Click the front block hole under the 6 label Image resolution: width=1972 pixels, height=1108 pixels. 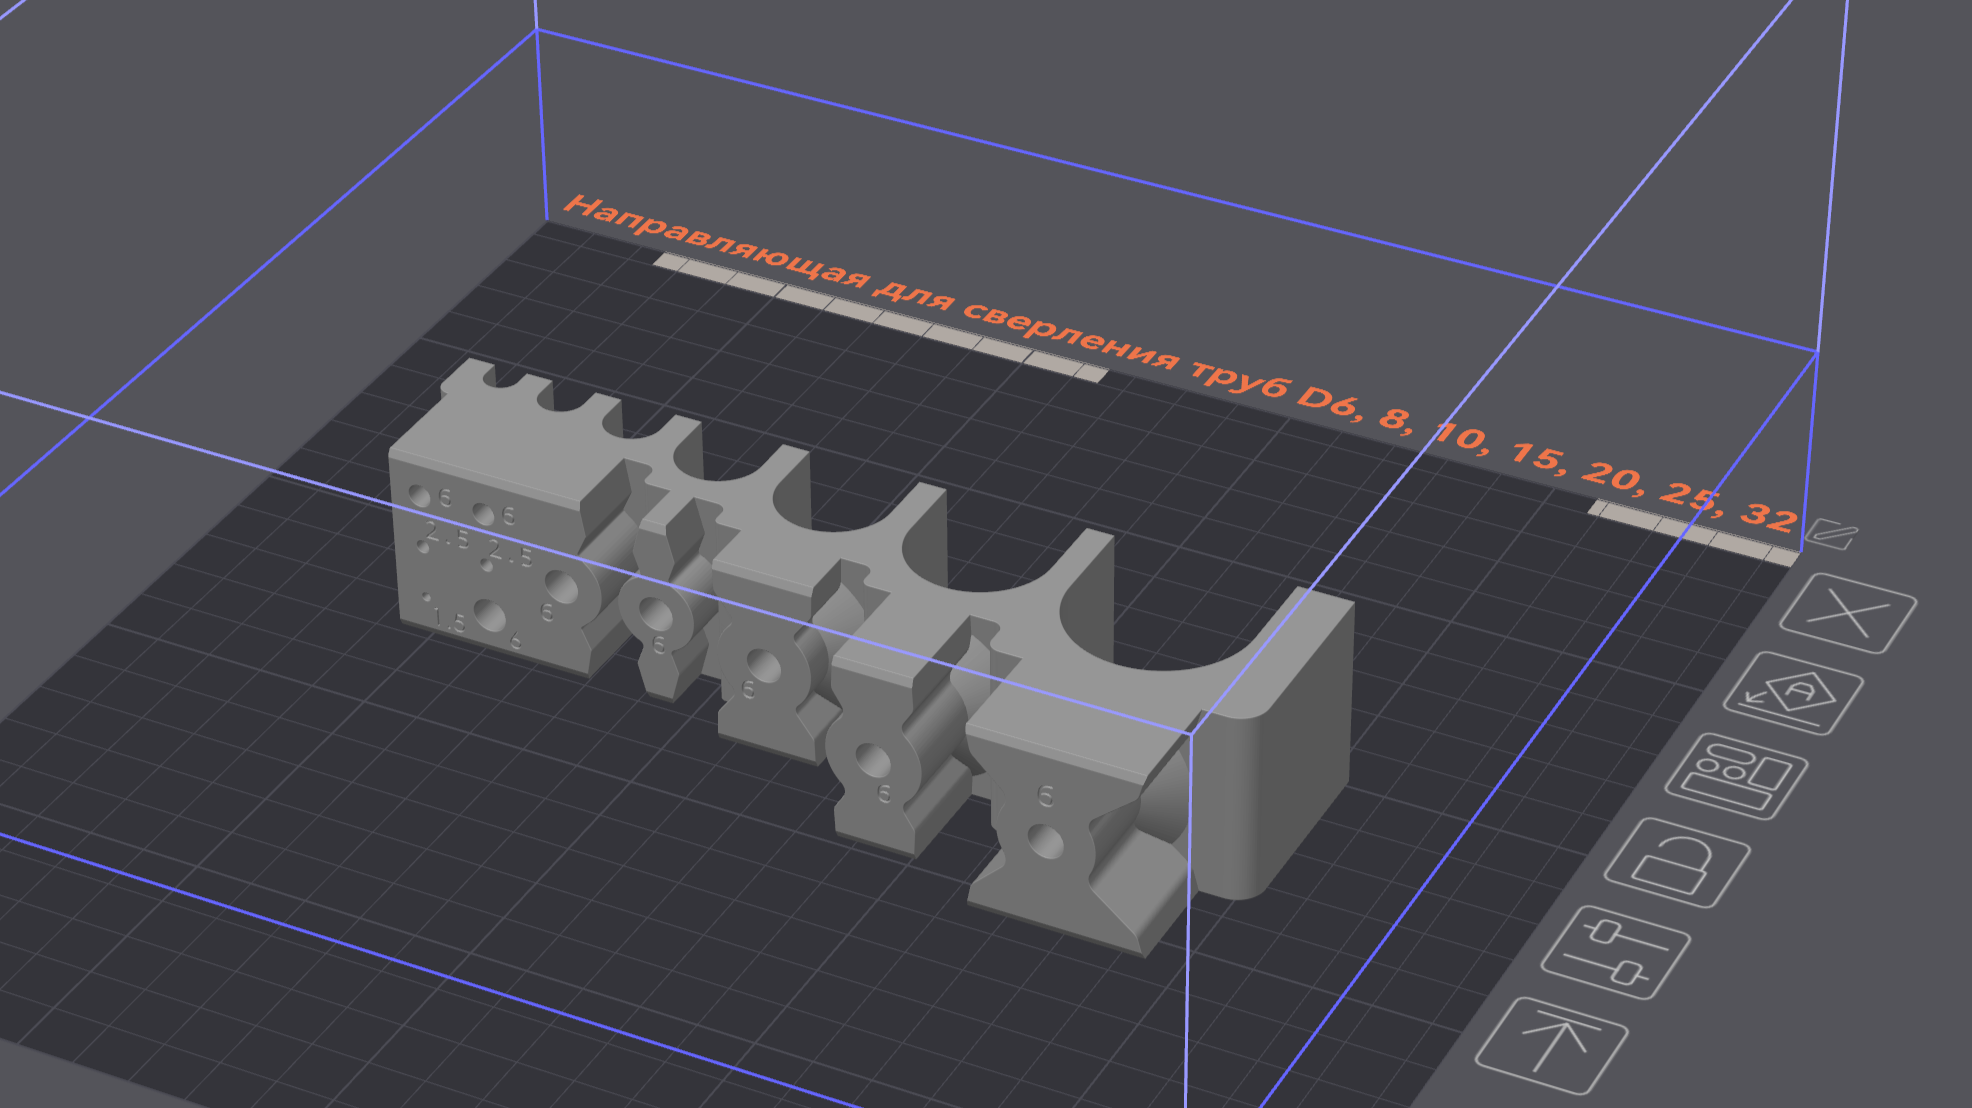click(1046, 841)
